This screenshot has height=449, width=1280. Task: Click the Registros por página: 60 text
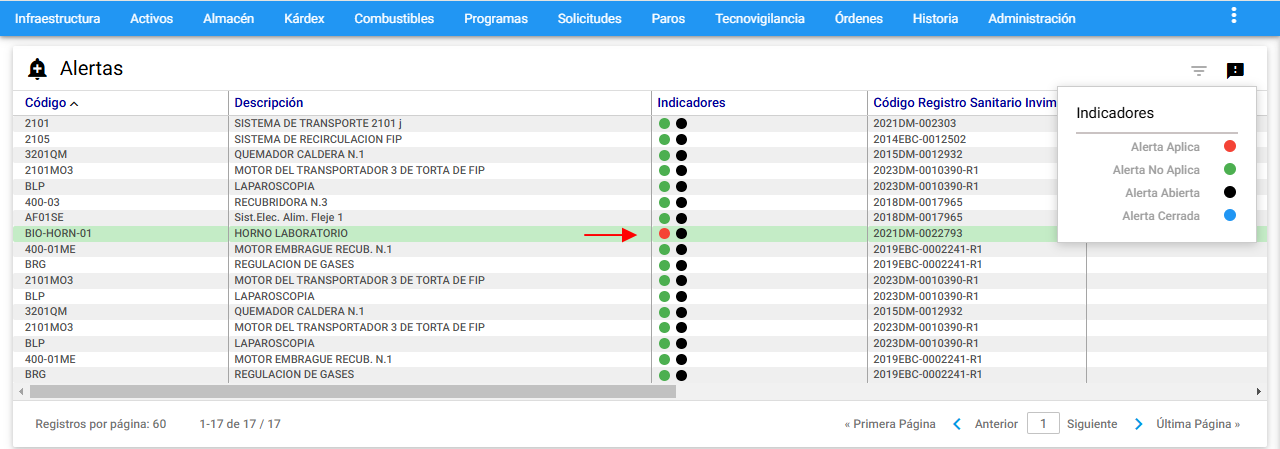coord(100,424)
